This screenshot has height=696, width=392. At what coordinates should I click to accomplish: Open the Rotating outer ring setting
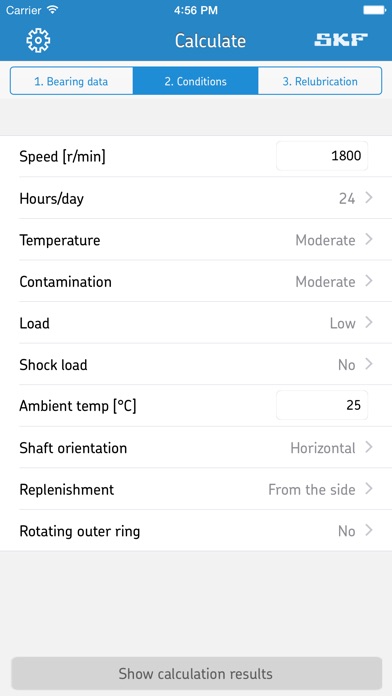coord(196,531)
